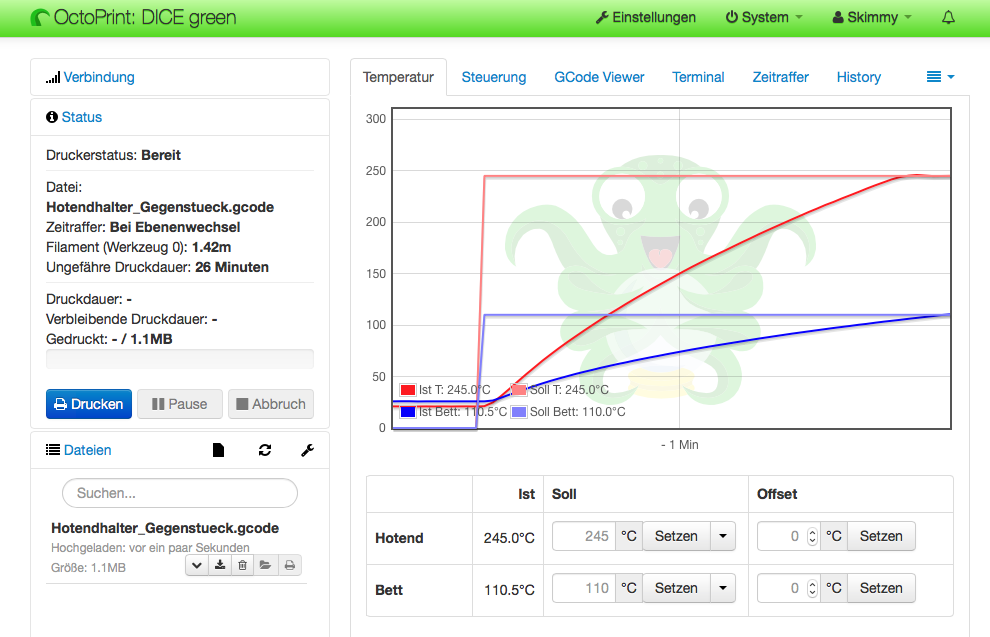Open Einstellungen in the top bar
Viewport: 990px width, 637px height.
pos(645,18)
